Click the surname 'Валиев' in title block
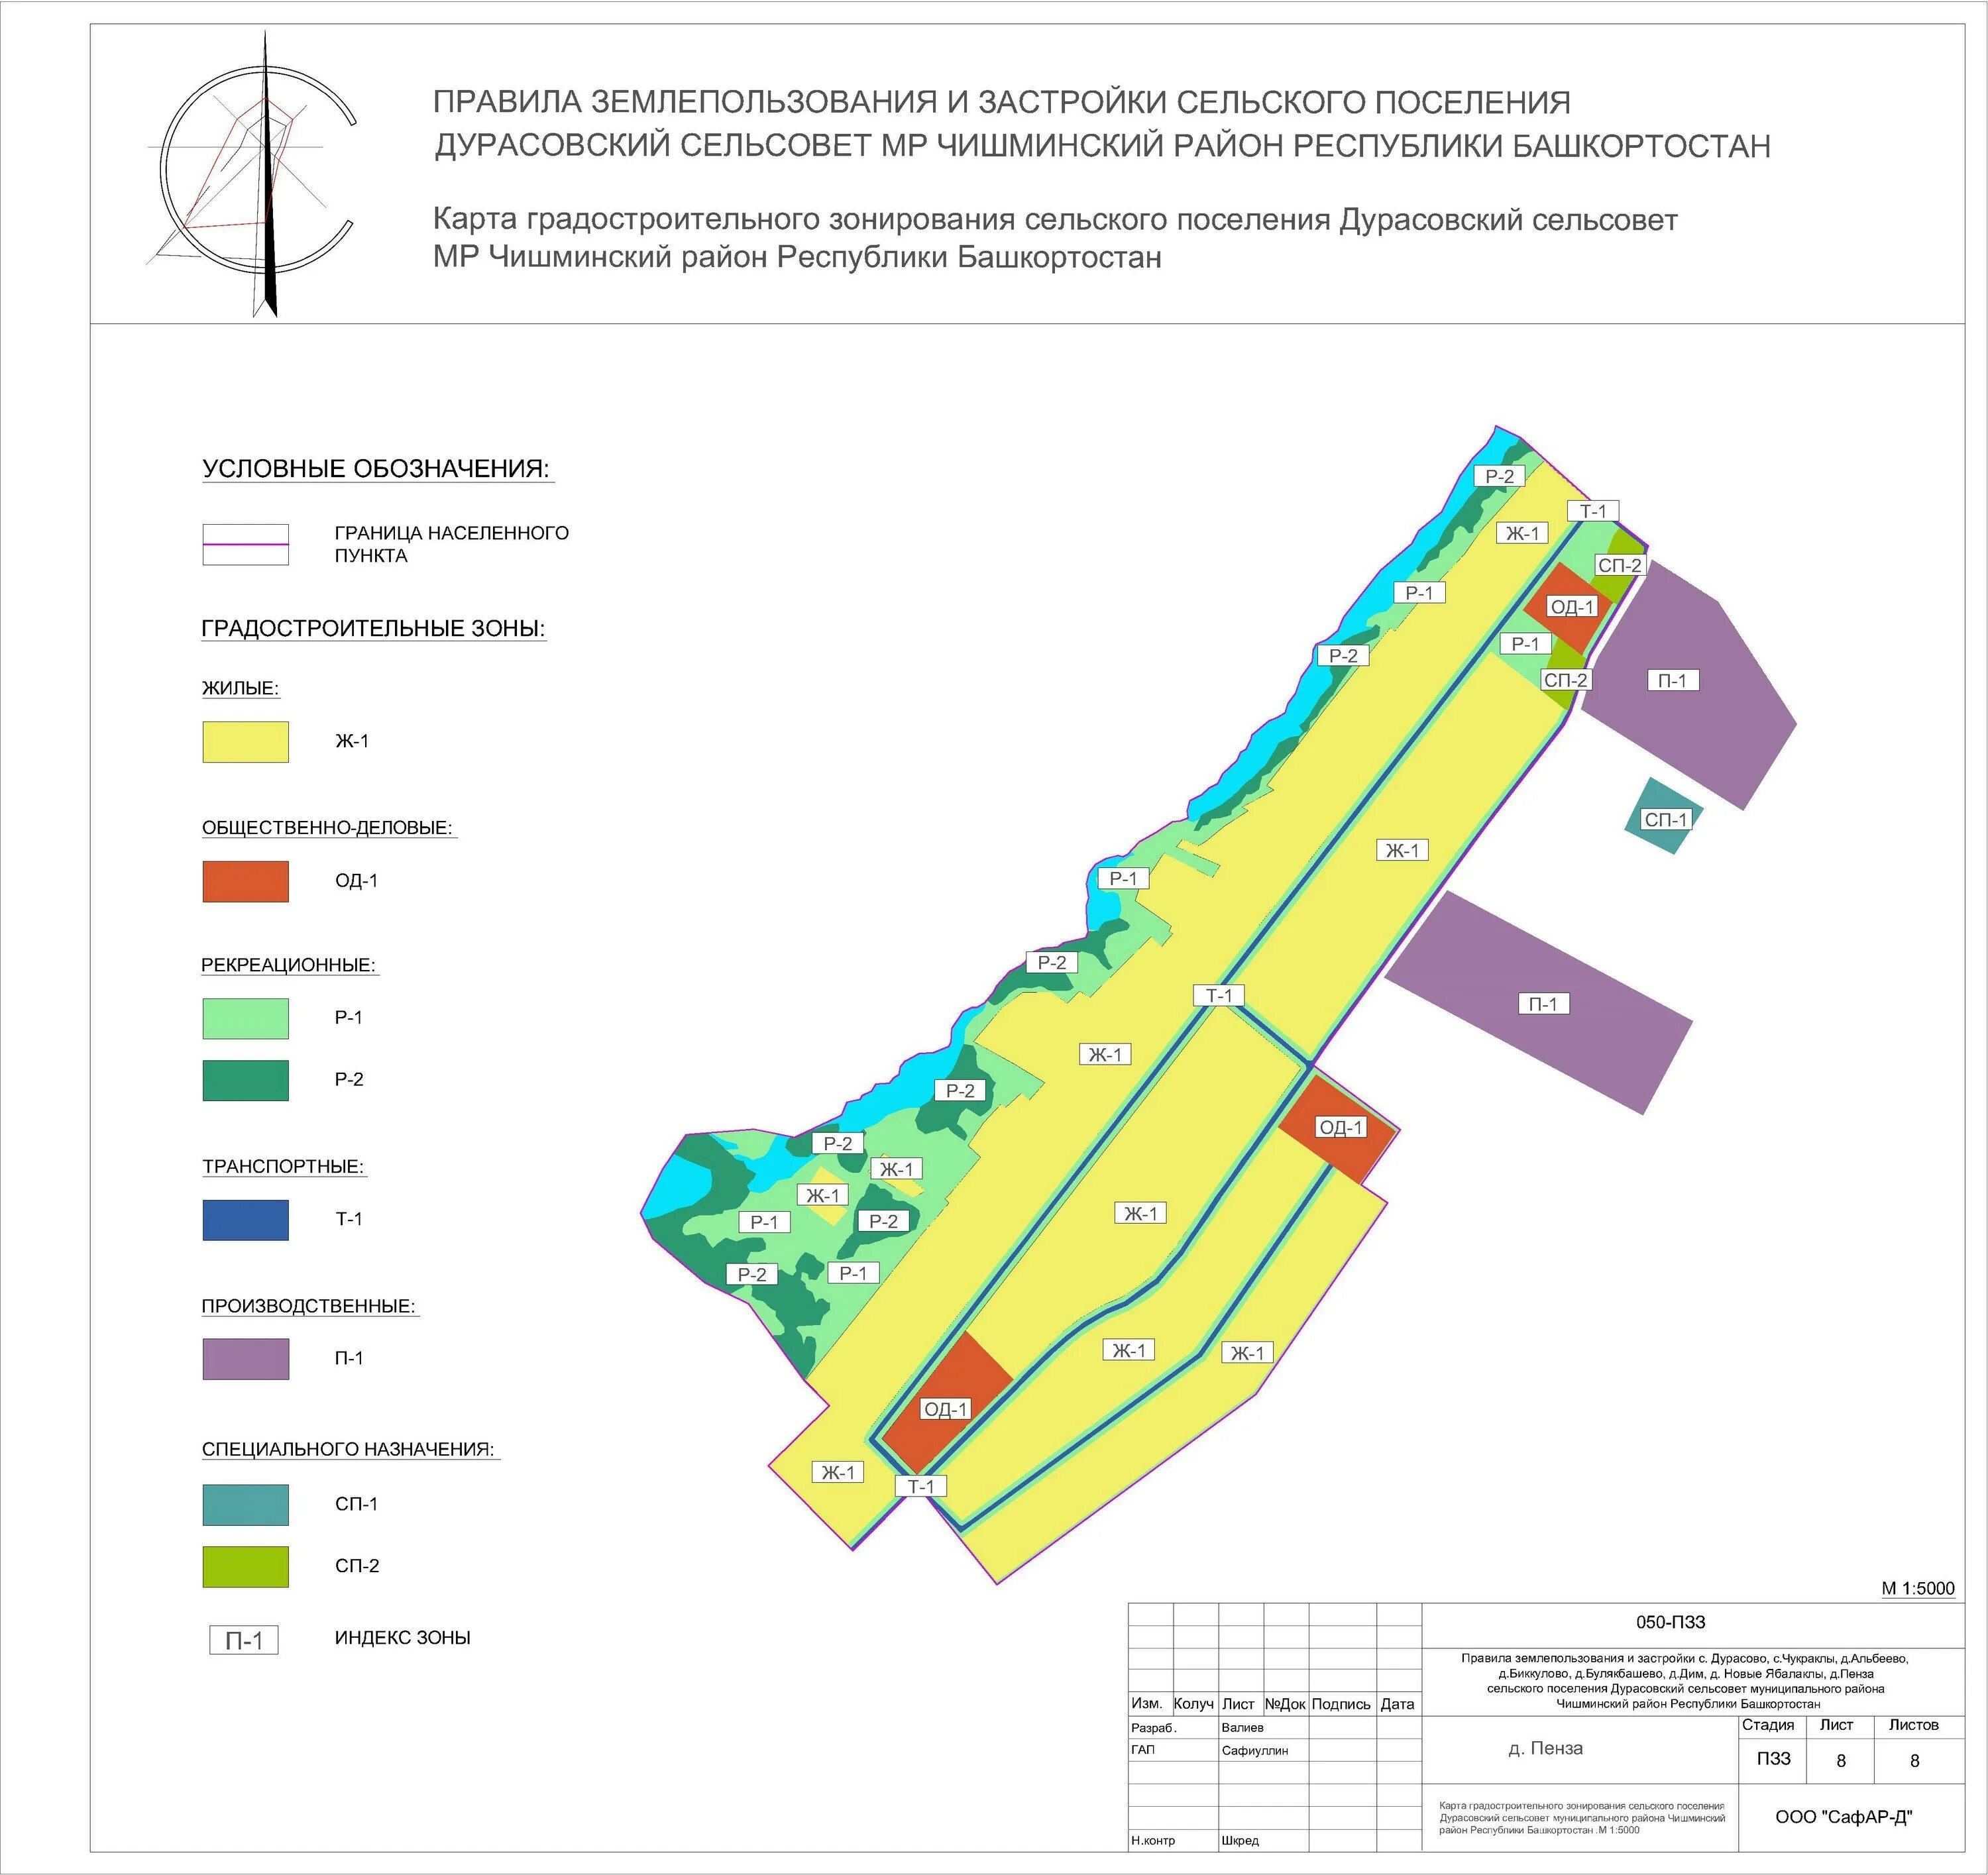Viewport: 1988px width, 1875px height. (1243, 1728)
